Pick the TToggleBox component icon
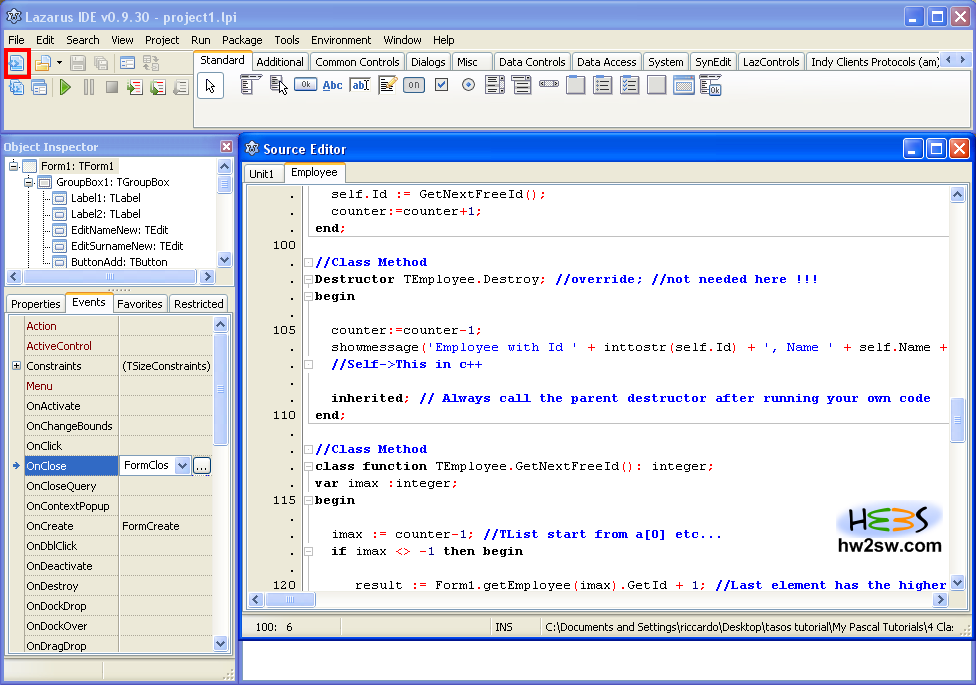The height and width of the screenshot is (685, 976). [414, 85]
